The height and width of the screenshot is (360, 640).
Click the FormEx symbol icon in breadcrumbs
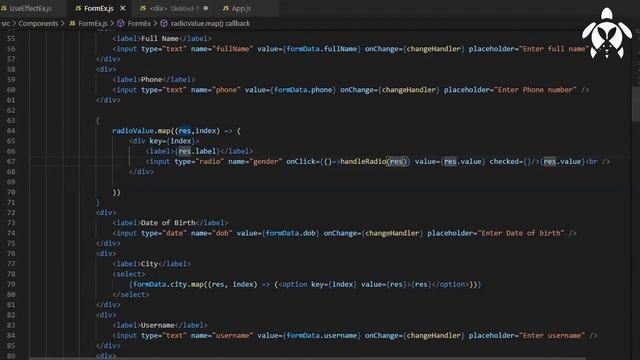click(121, 23)
